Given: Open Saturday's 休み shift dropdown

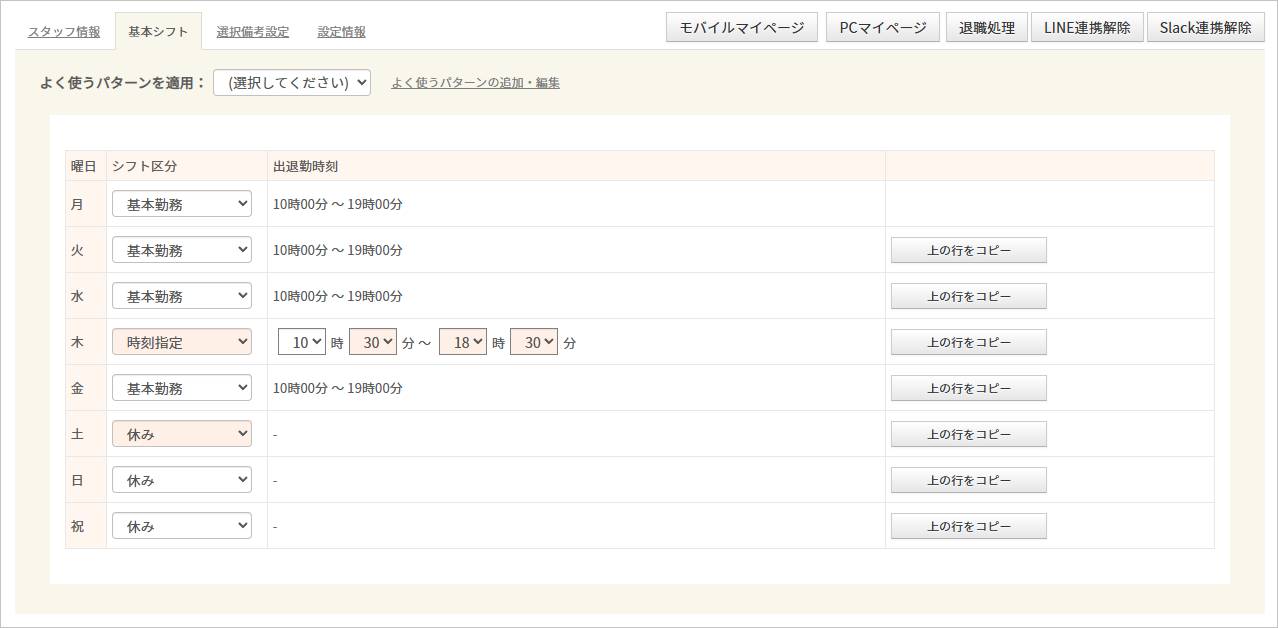Looking at the screenshot, I should pyautogui.click(x=181, y=434).
